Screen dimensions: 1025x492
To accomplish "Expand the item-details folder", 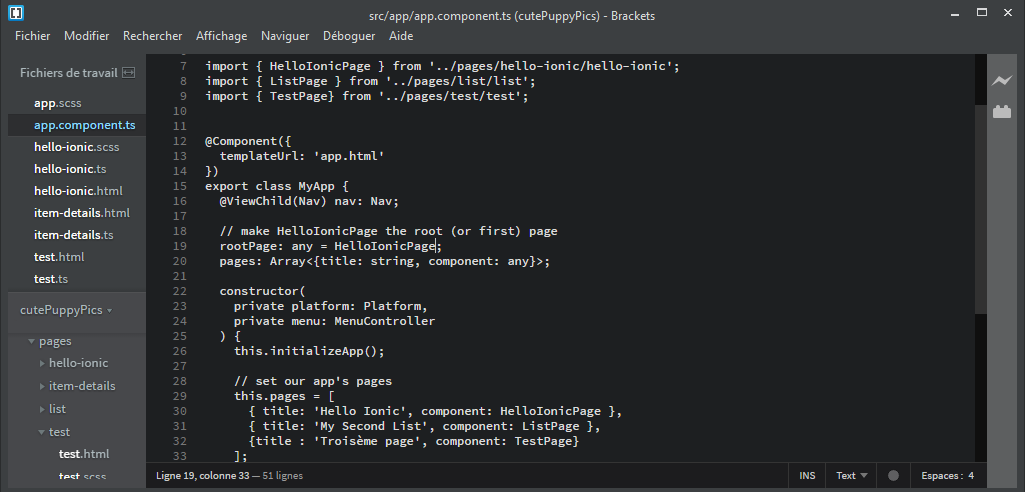I will coord(42,386).
